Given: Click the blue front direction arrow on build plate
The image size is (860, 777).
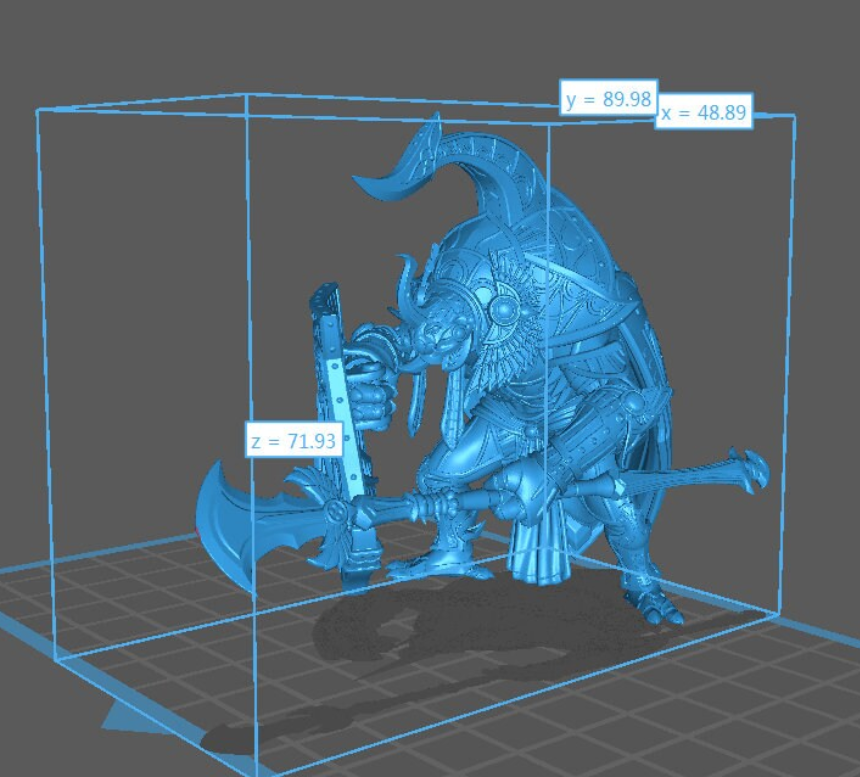Looking at the screenshot, I should (128, 718).
